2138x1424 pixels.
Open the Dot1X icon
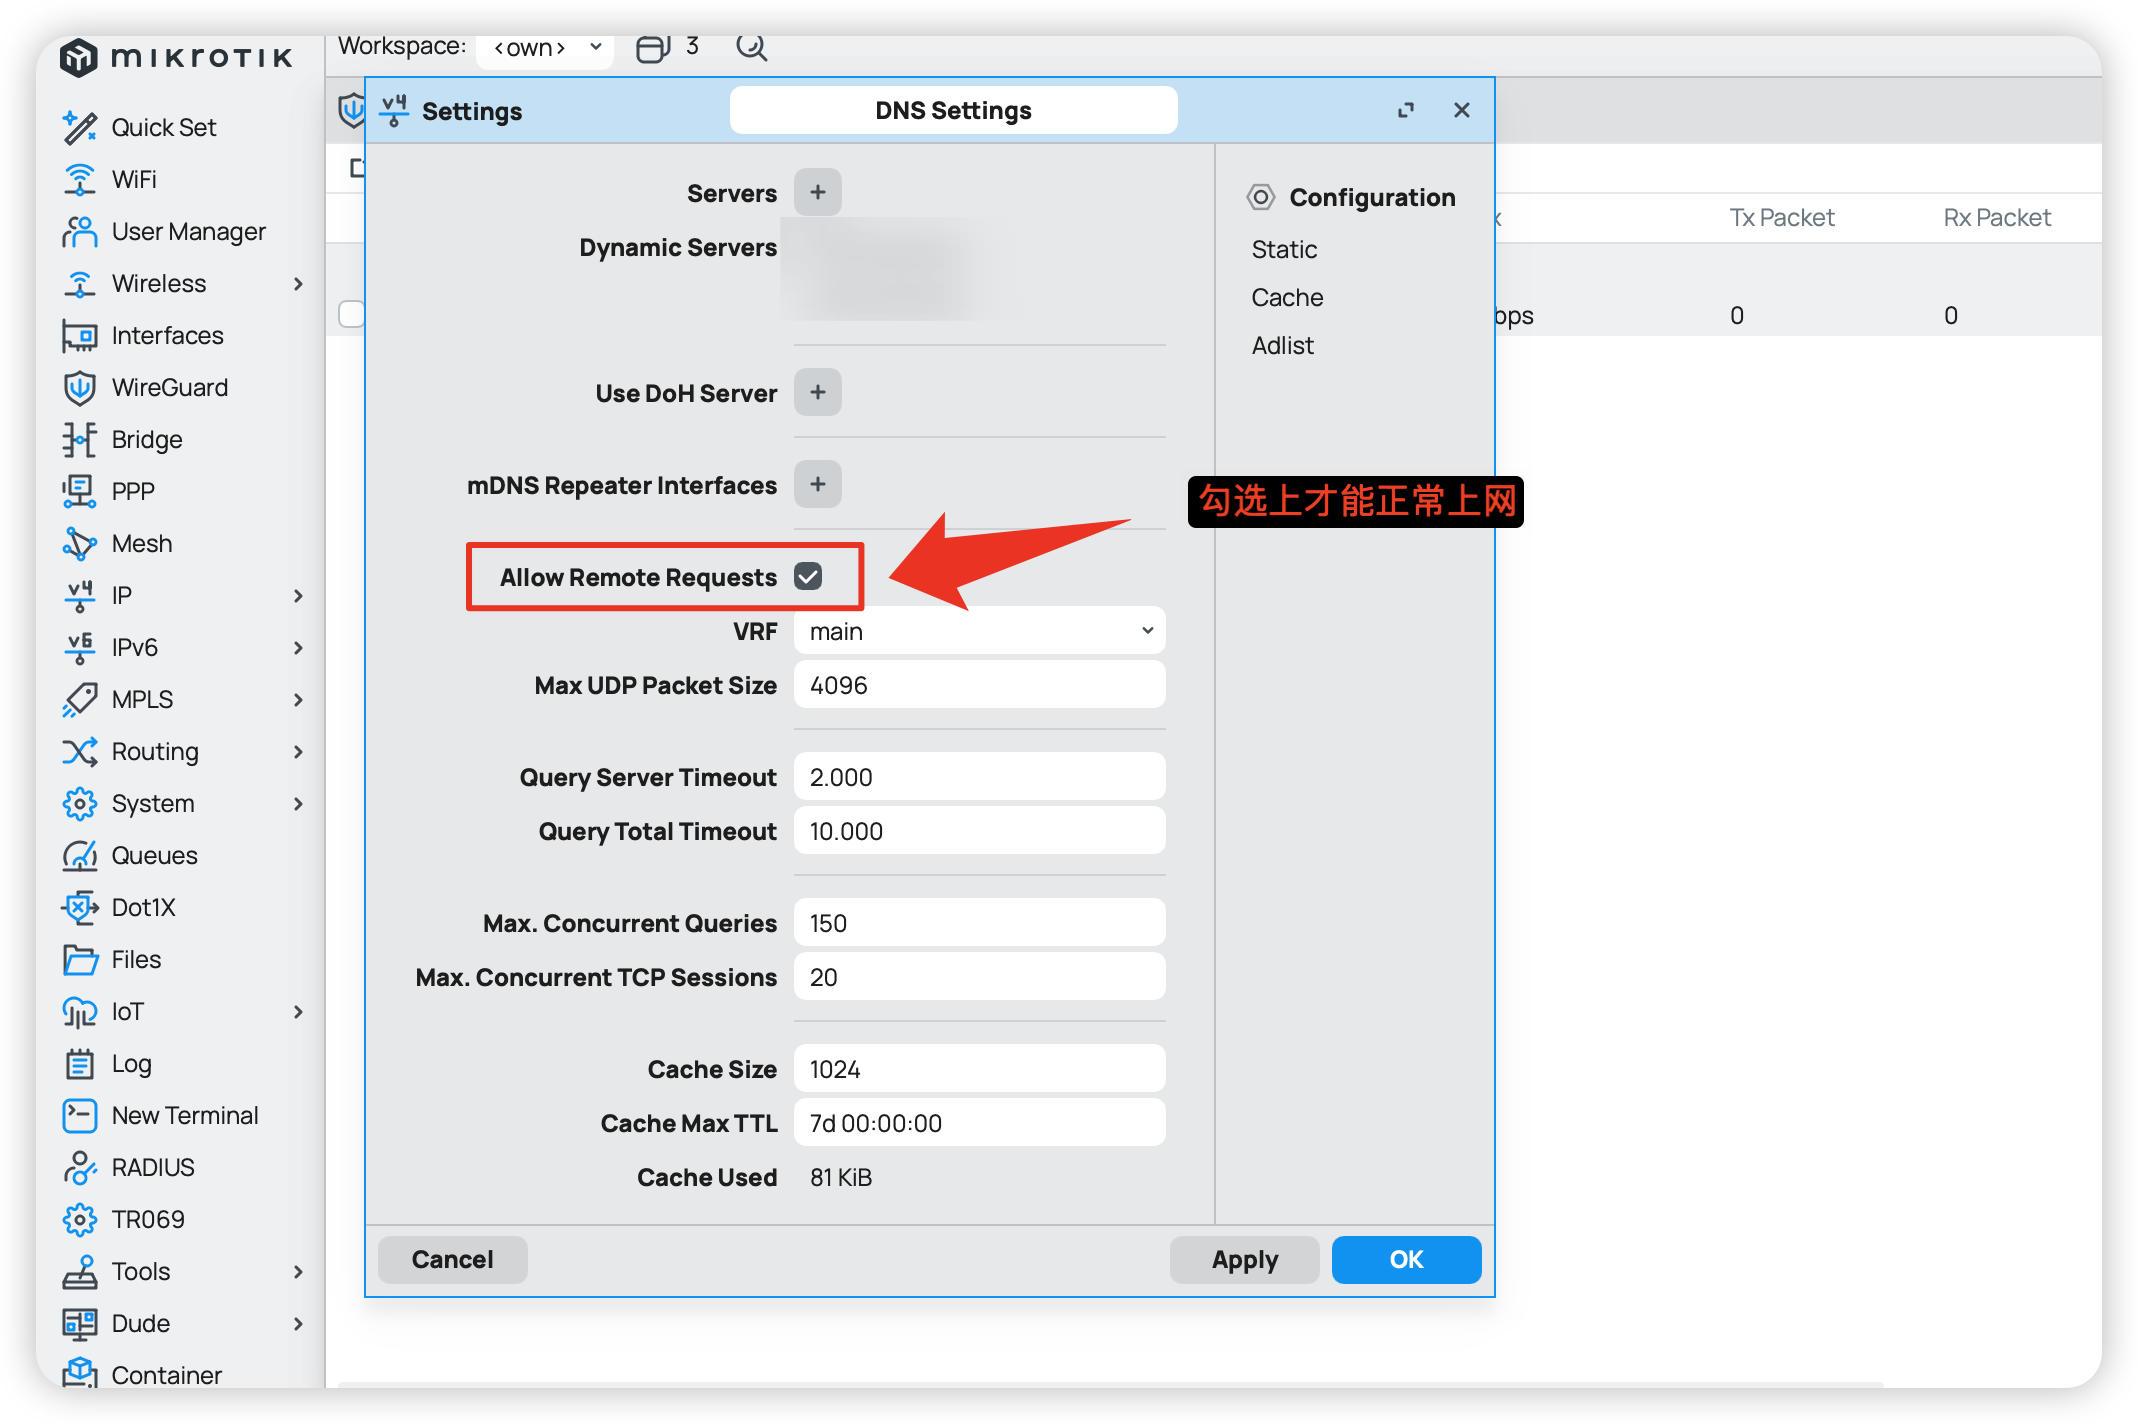tap(80, 907)
